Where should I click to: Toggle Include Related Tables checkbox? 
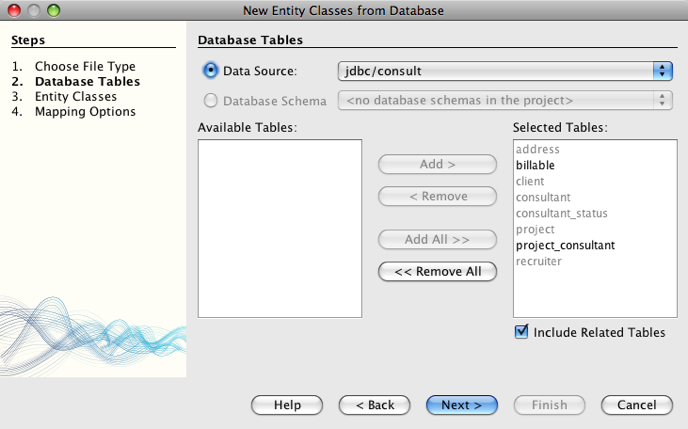(x=521, y=332)
